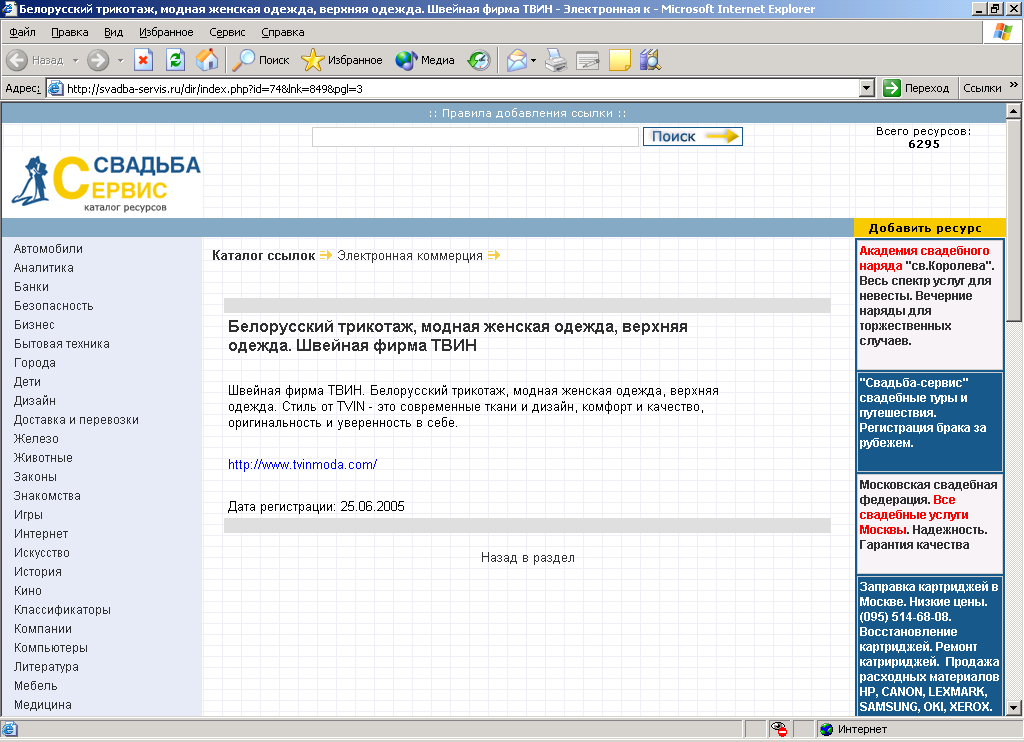The height and width of the screenshot is (742, 1024).
Task: Open the Вид menu
Action: 114,32
